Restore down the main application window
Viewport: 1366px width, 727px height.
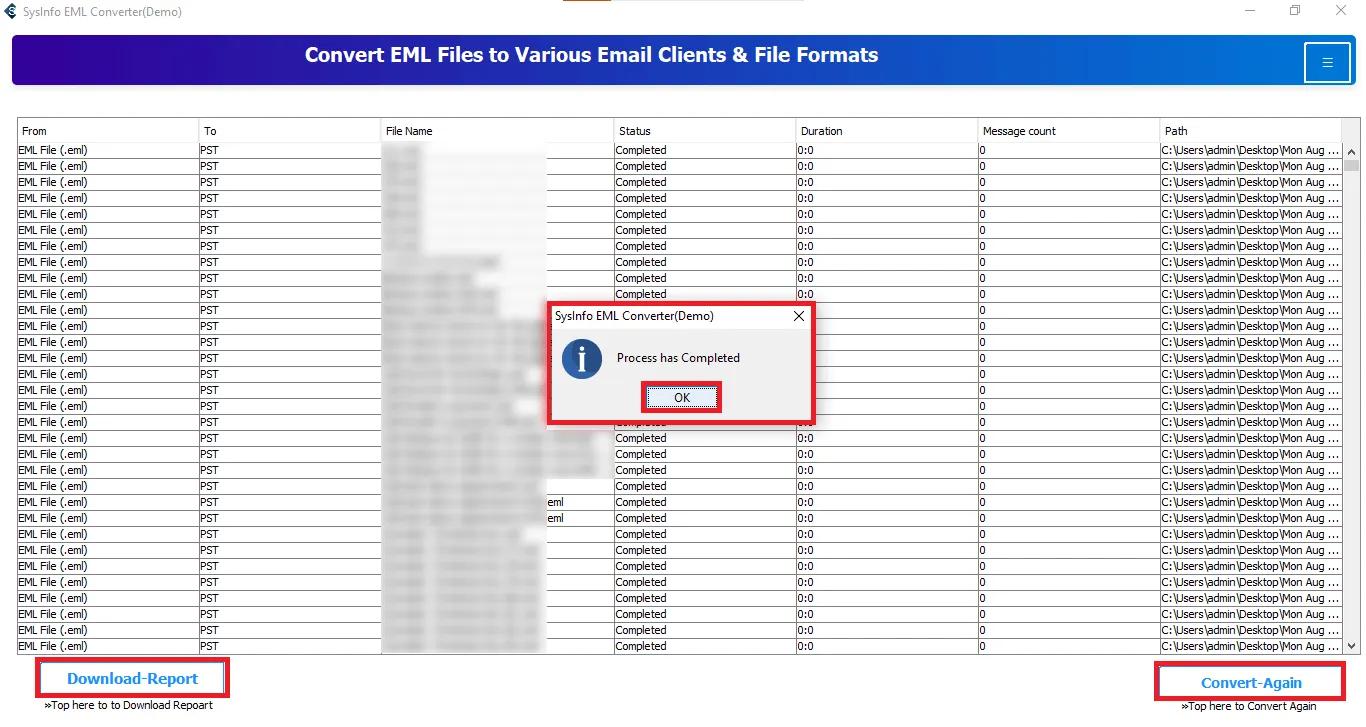point(1296,11)
